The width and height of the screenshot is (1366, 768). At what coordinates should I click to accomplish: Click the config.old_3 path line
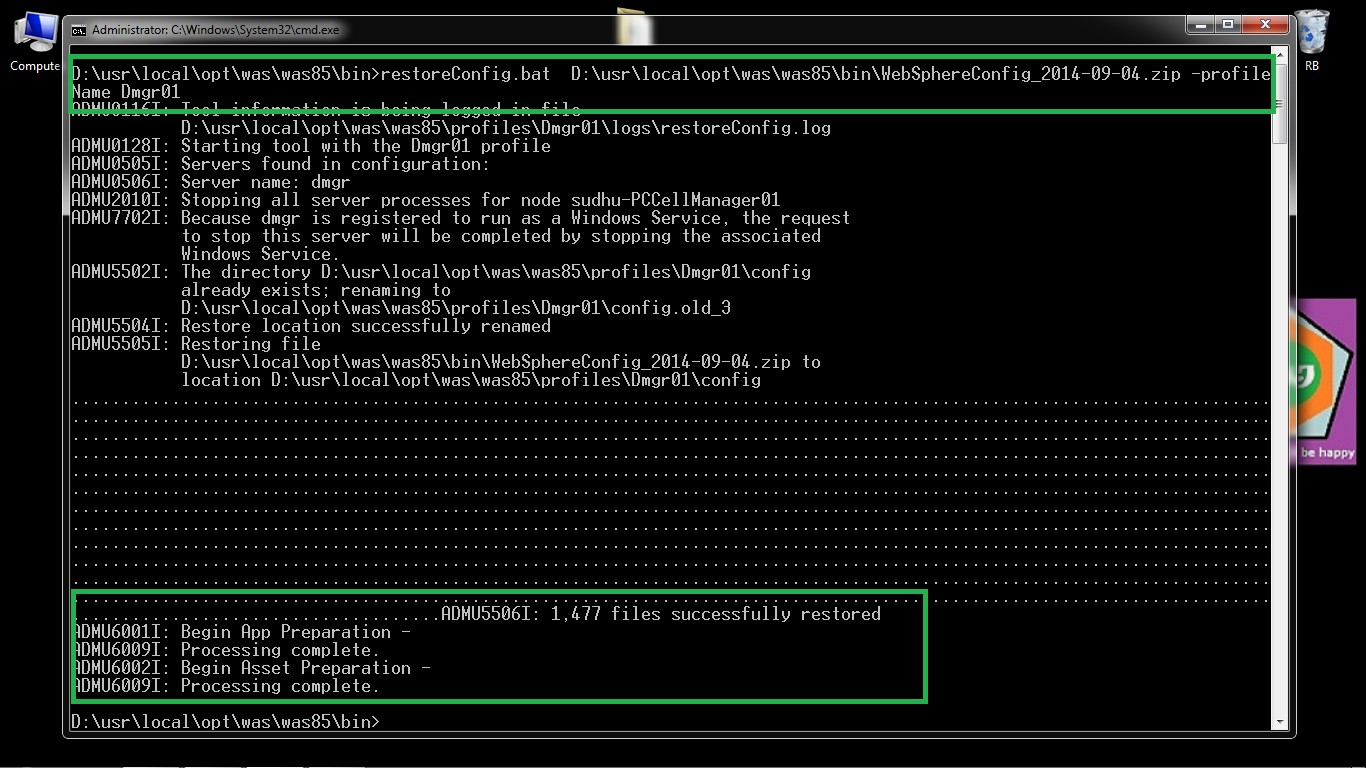456,308
